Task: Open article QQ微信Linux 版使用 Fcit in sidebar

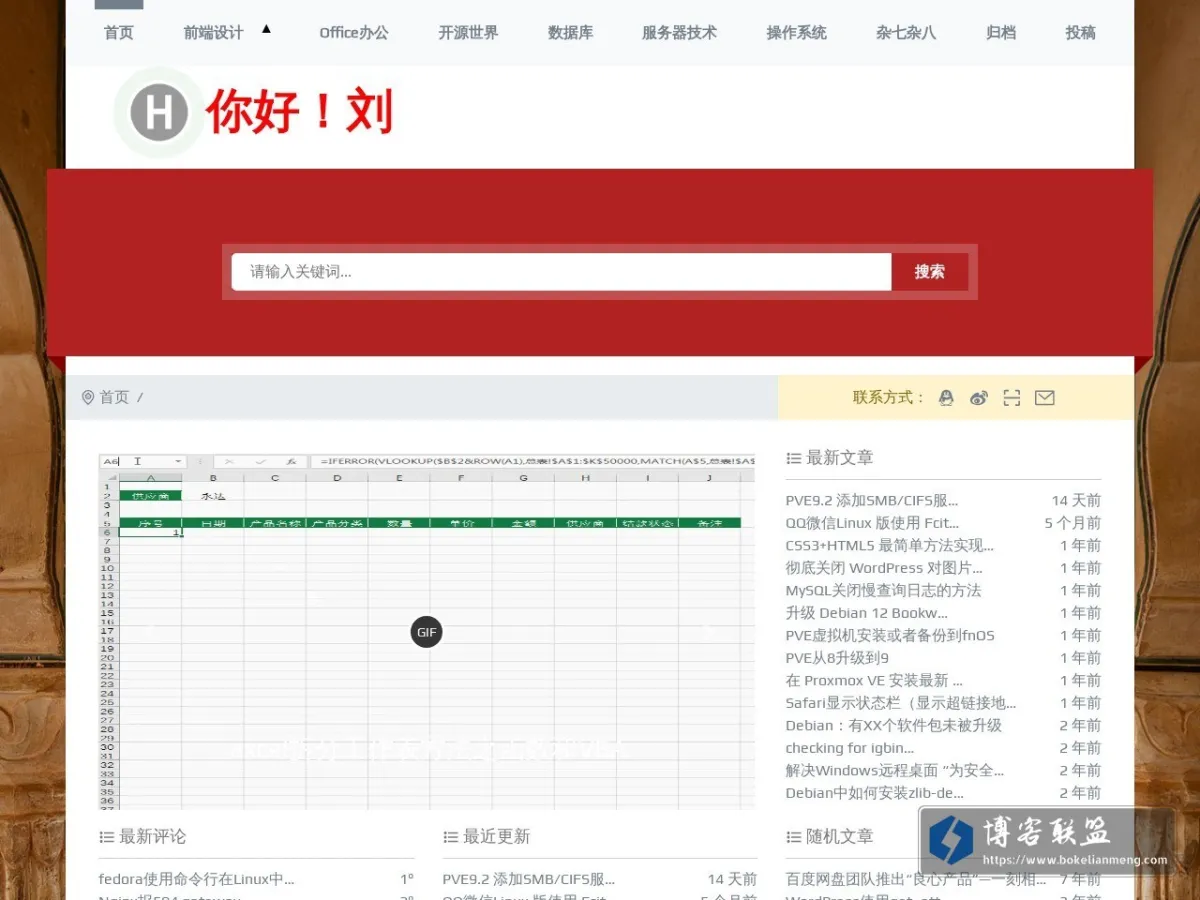Action: pos(872,523)
